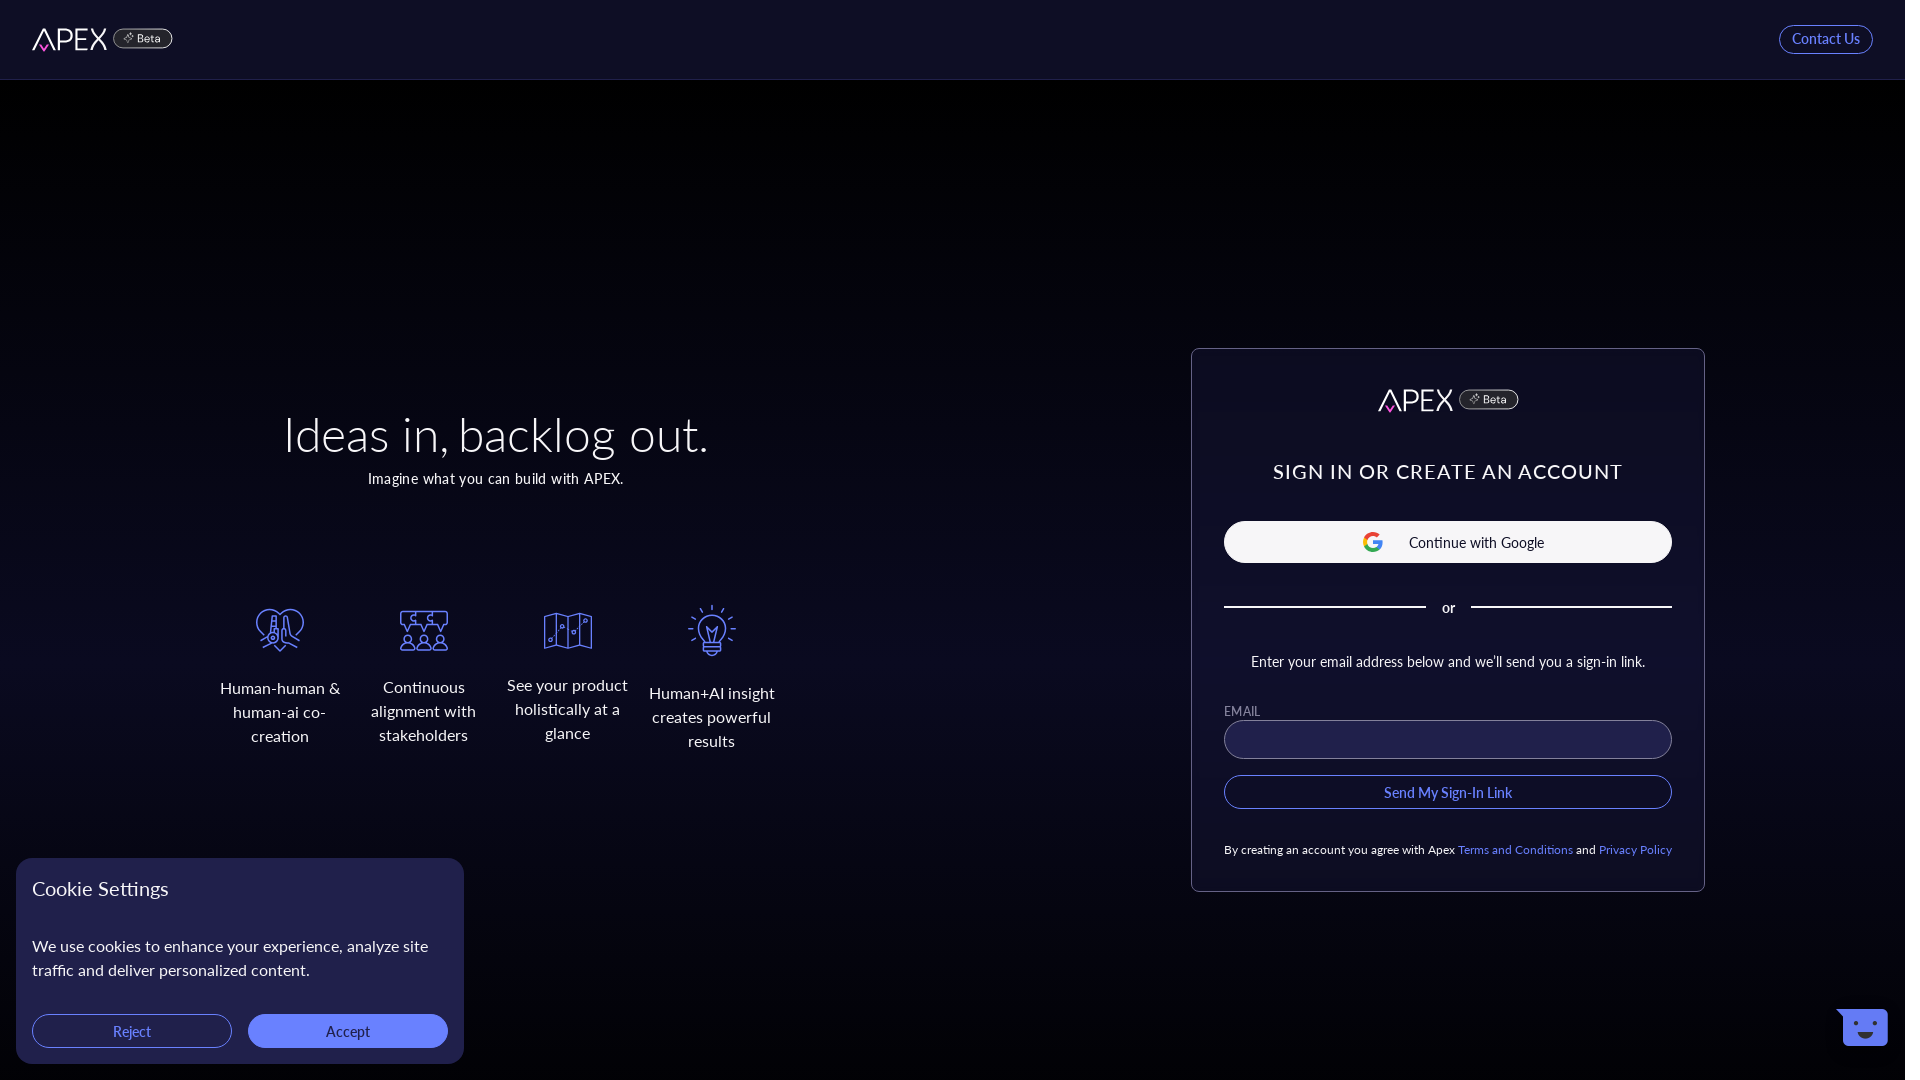This screenshot has width=1920, height=1080.
Task: Open the chat widget smiley bubble
Action: (1861, 1027)
